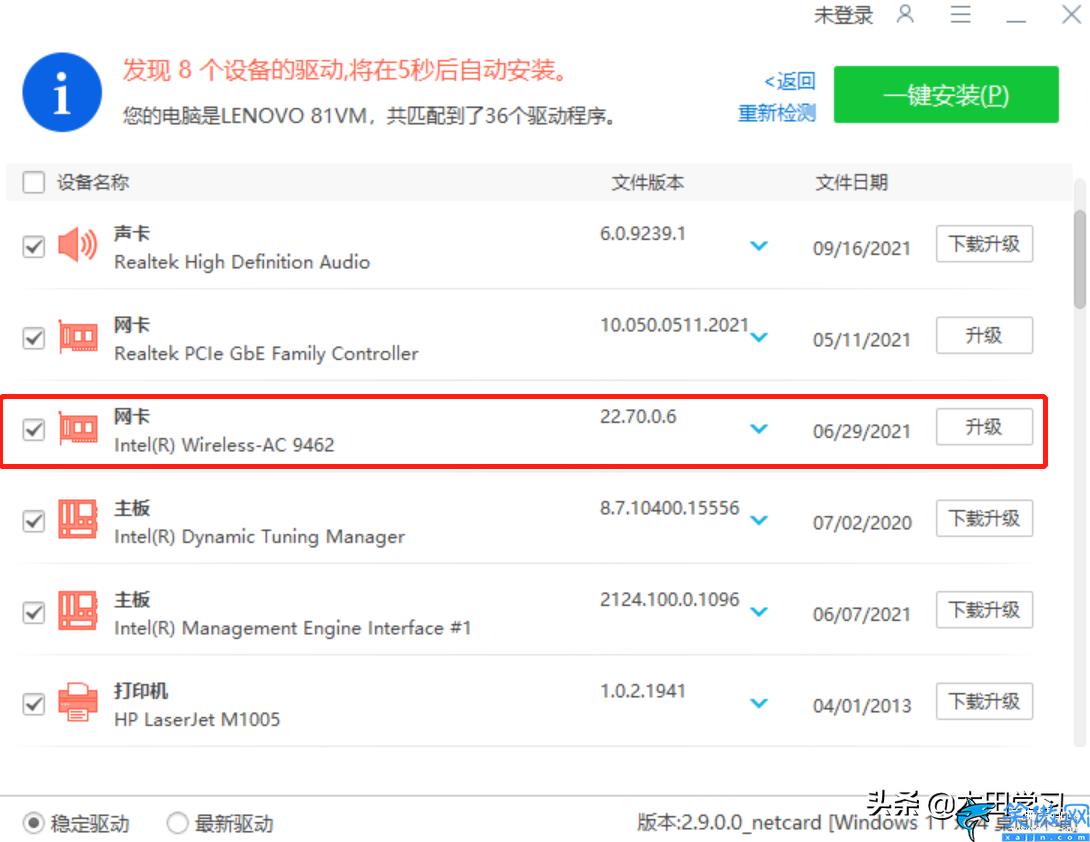The width and height of the screenshot is (1090, 842).
Task: Click the 文件日期 column header
Action: coord(852,182)
